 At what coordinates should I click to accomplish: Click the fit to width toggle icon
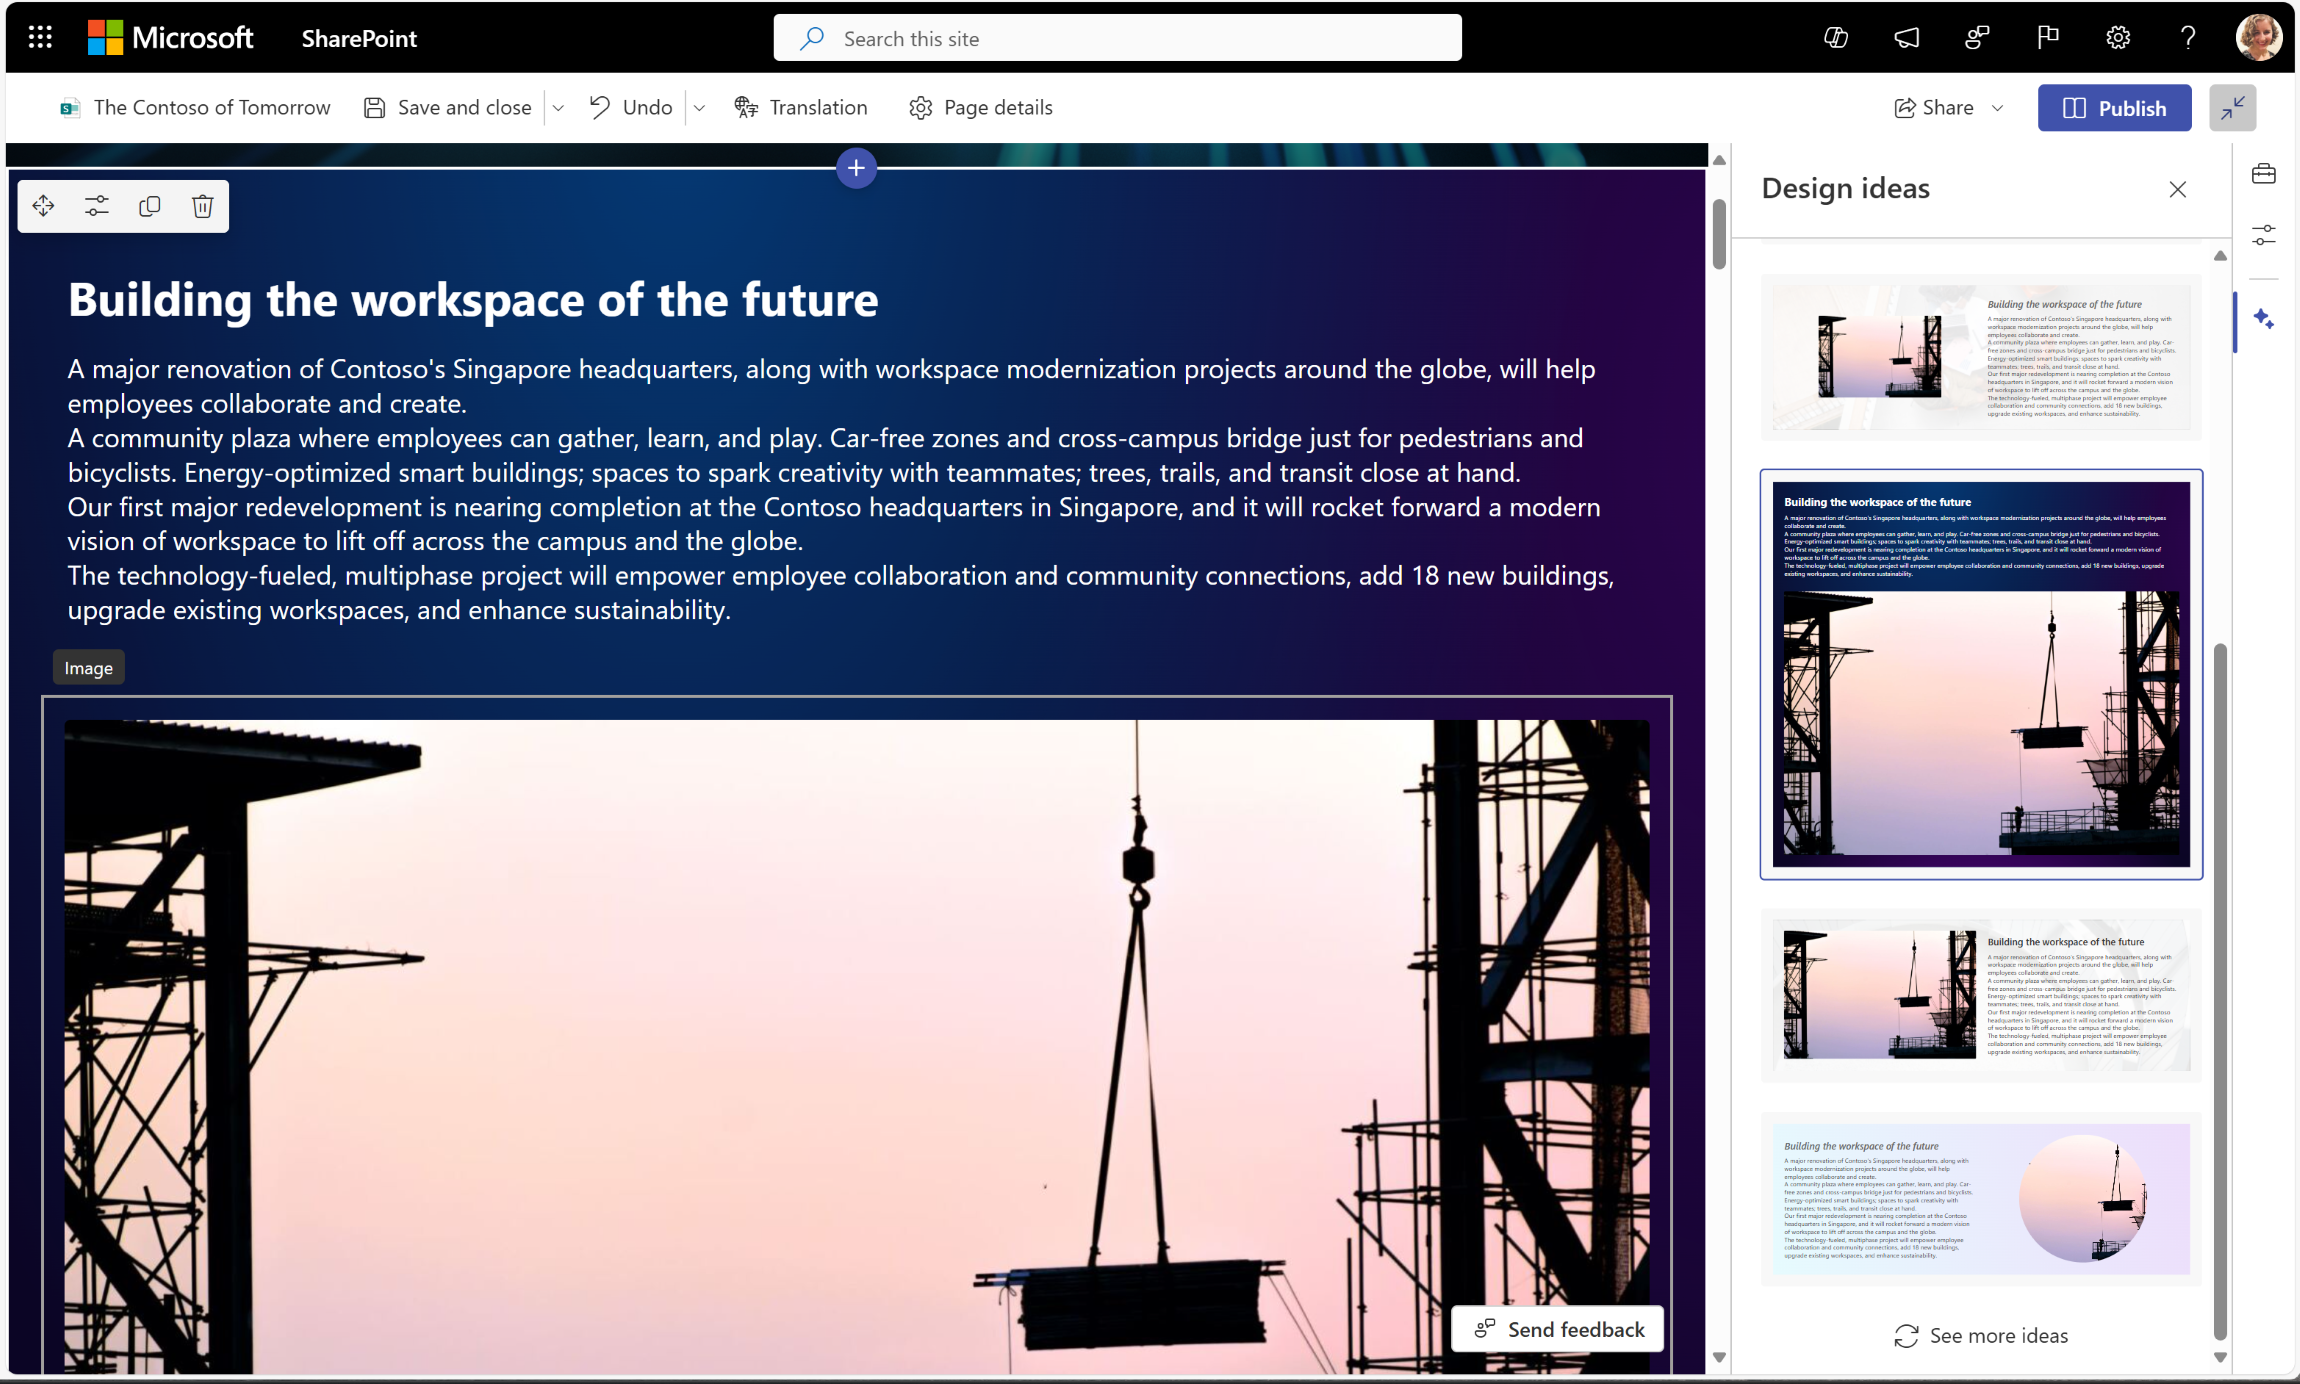click(2233, 107)
